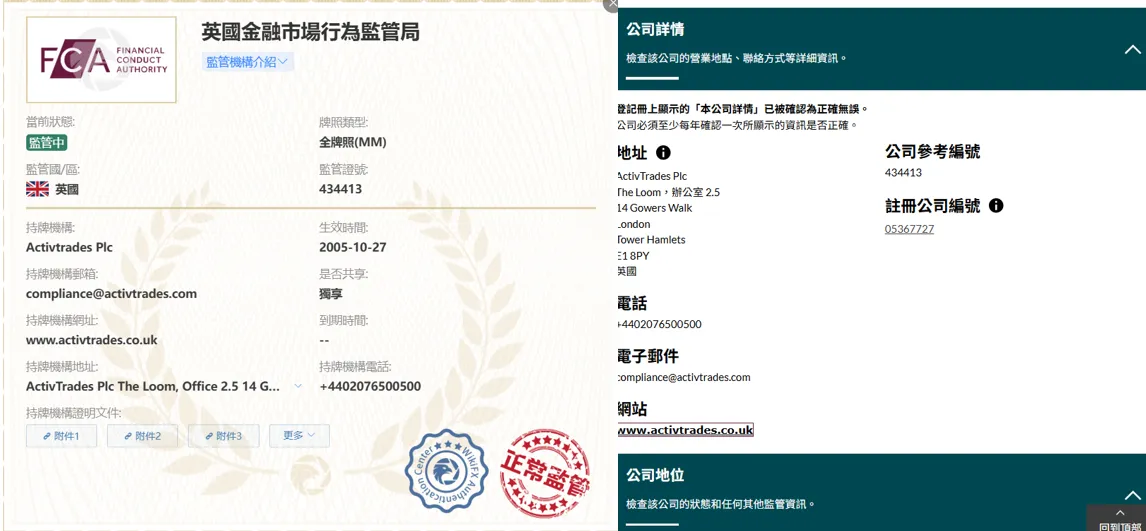Expand the 更多 attachments dropdown
Viewport: 1146px width, 531px height.
pyautogui.click(x=299, y=436)
